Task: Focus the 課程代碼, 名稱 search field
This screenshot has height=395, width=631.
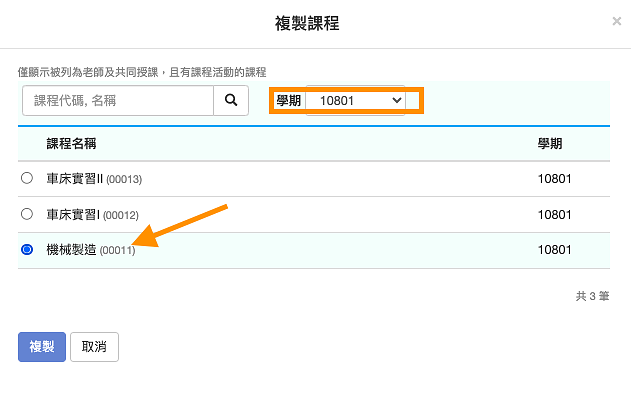Action: [118, 101]
